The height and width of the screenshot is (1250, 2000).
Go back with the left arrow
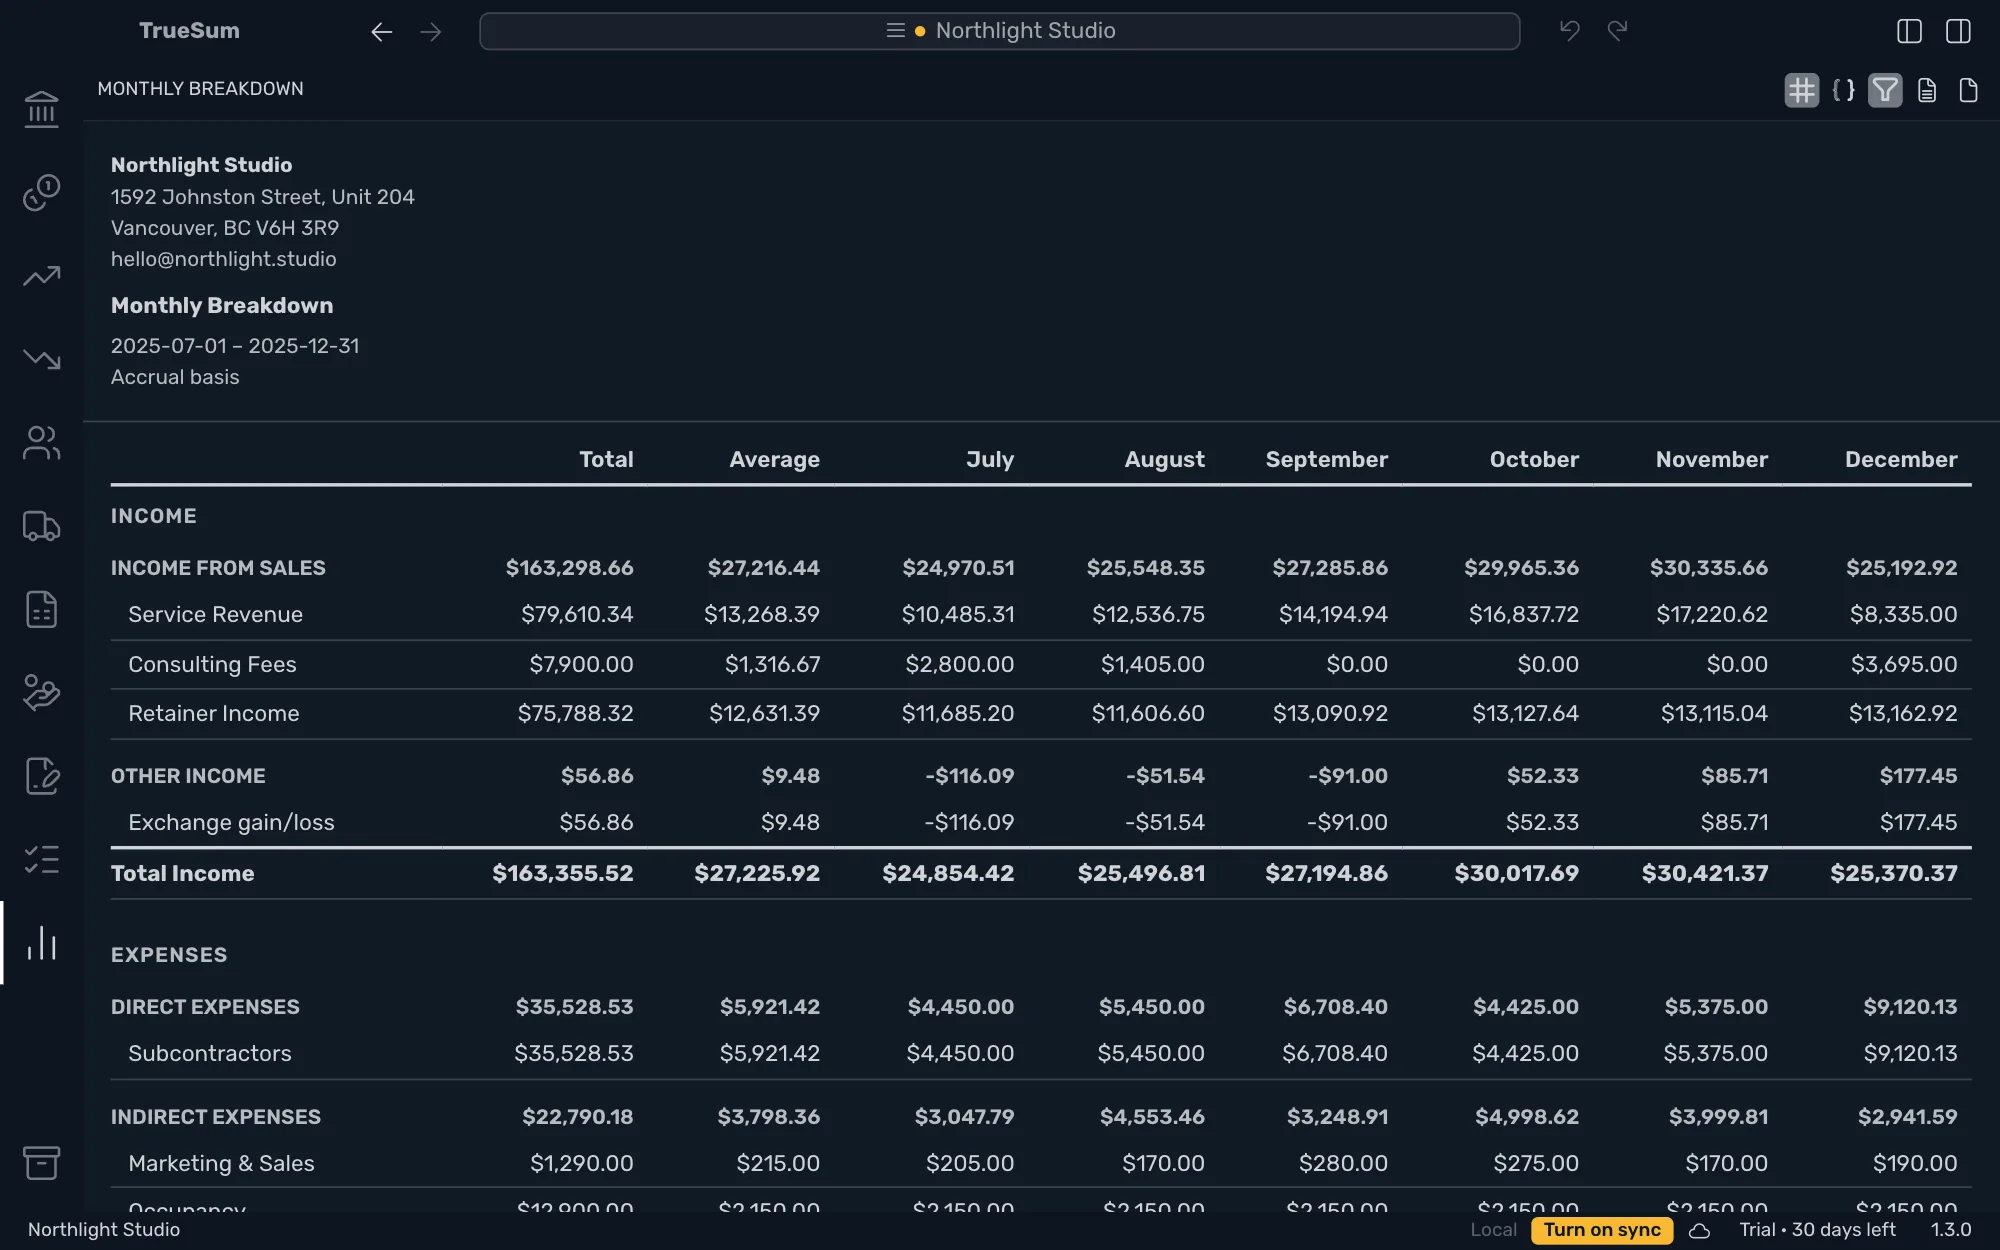(x=381, y=32)
